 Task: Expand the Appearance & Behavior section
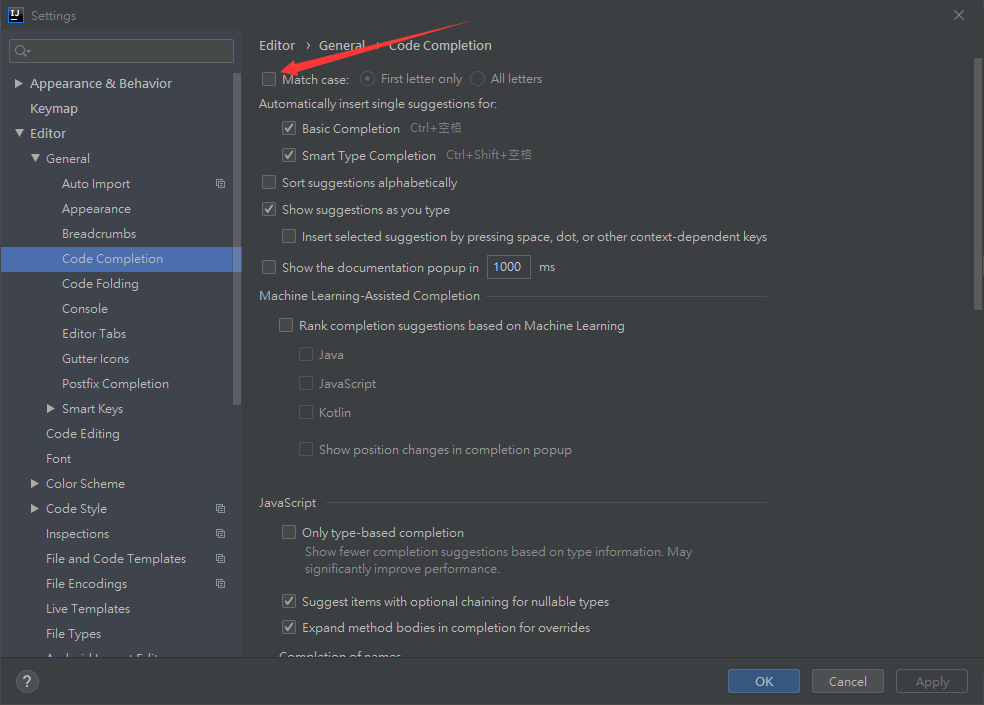point(19,84)
